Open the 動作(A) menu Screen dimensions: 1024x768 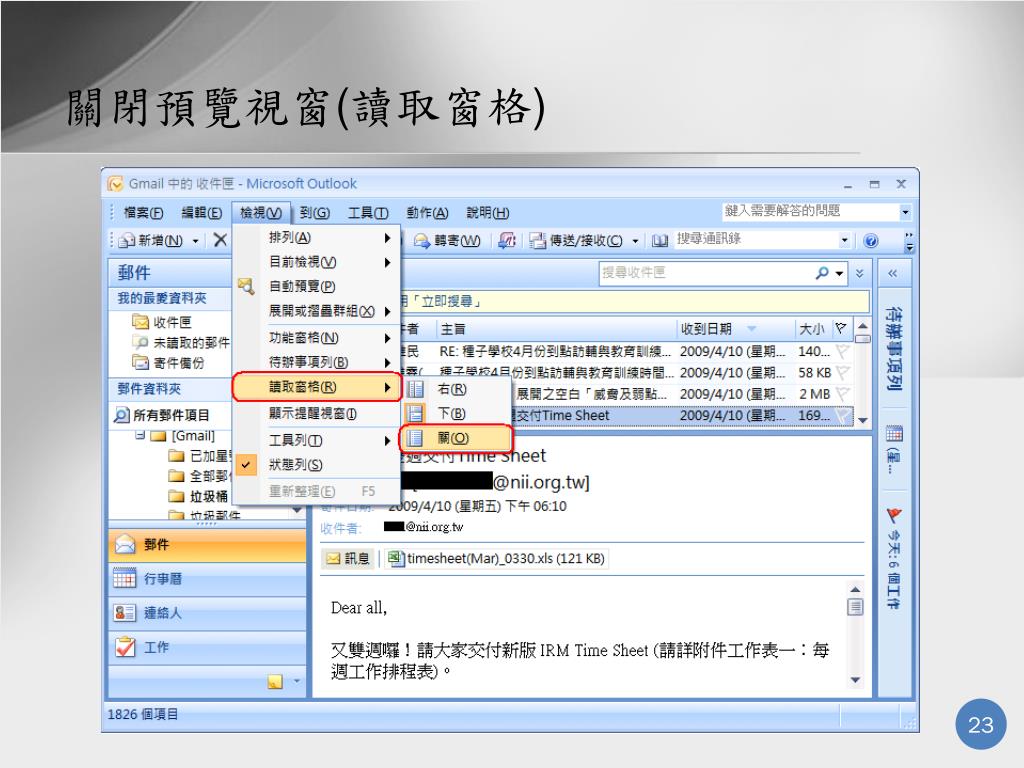pyautogui.click(x=426, y=213)
